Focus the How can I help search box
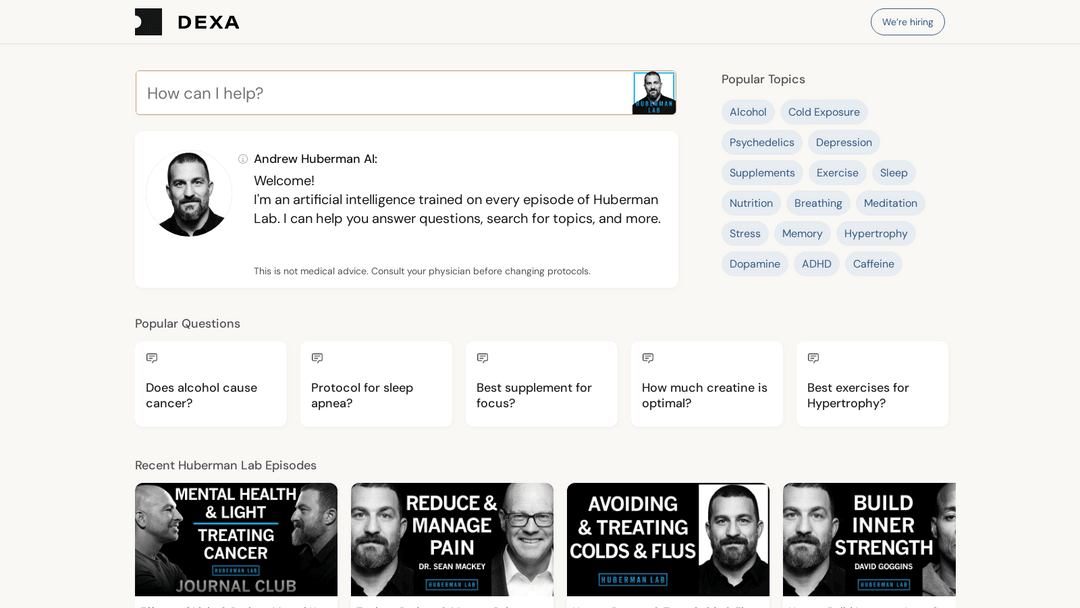 coord(384,93)
